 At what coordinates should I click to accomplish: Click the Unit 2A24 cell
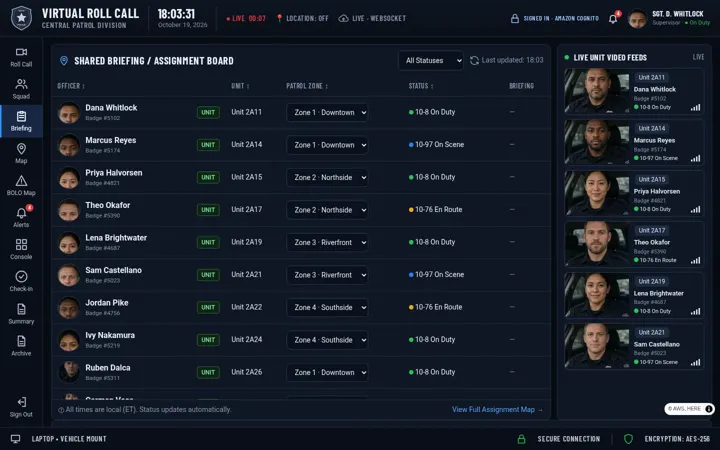(247, 339)
